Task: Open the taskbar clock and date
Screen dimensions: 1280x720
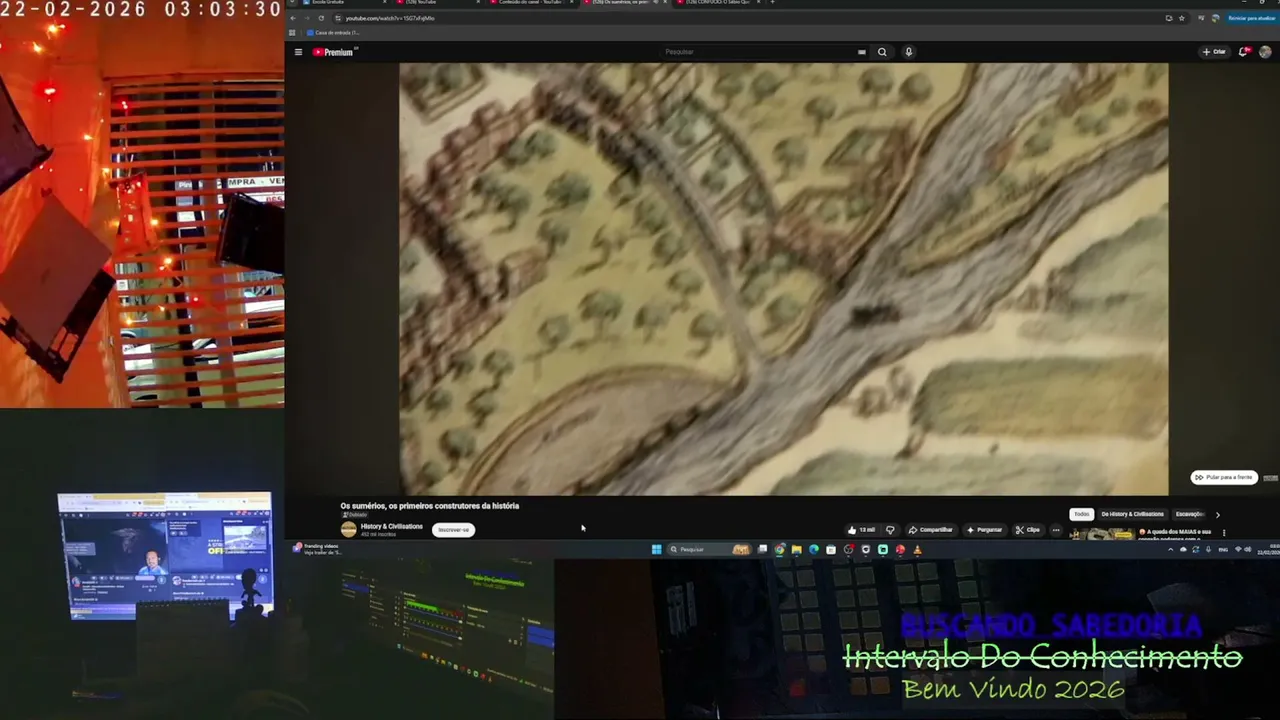Action: click(1270, 549)
